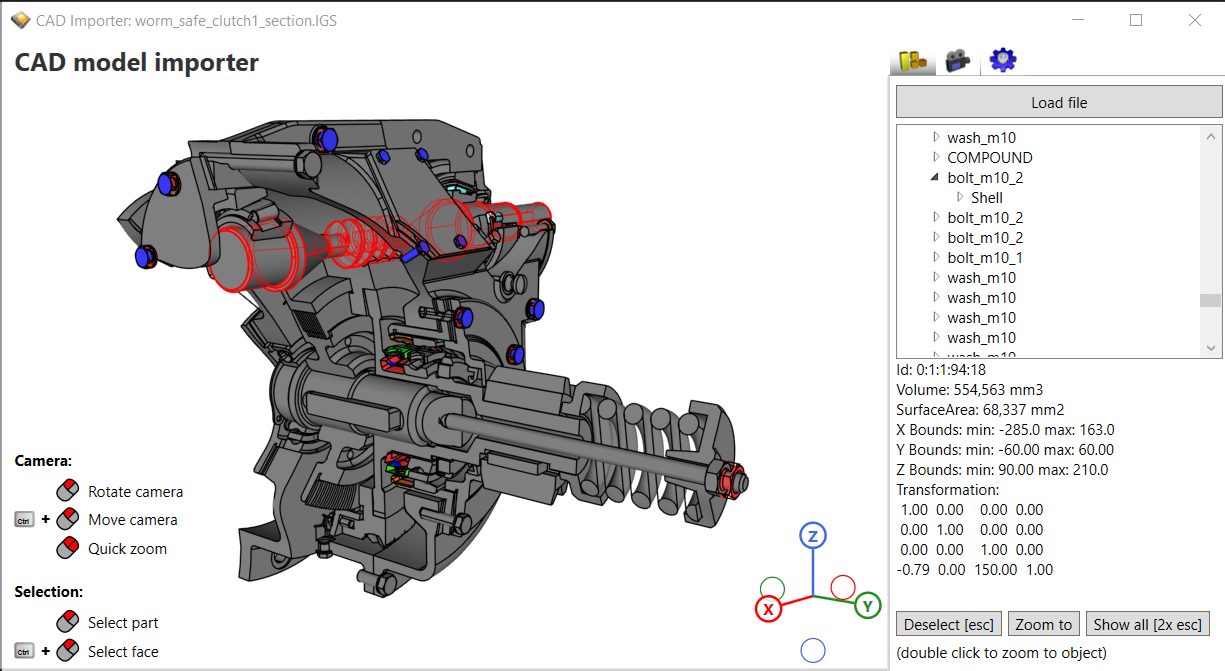Screen dimensions: 1225x671
Task: Open the video camera animation tab
Action: [957, 59]
